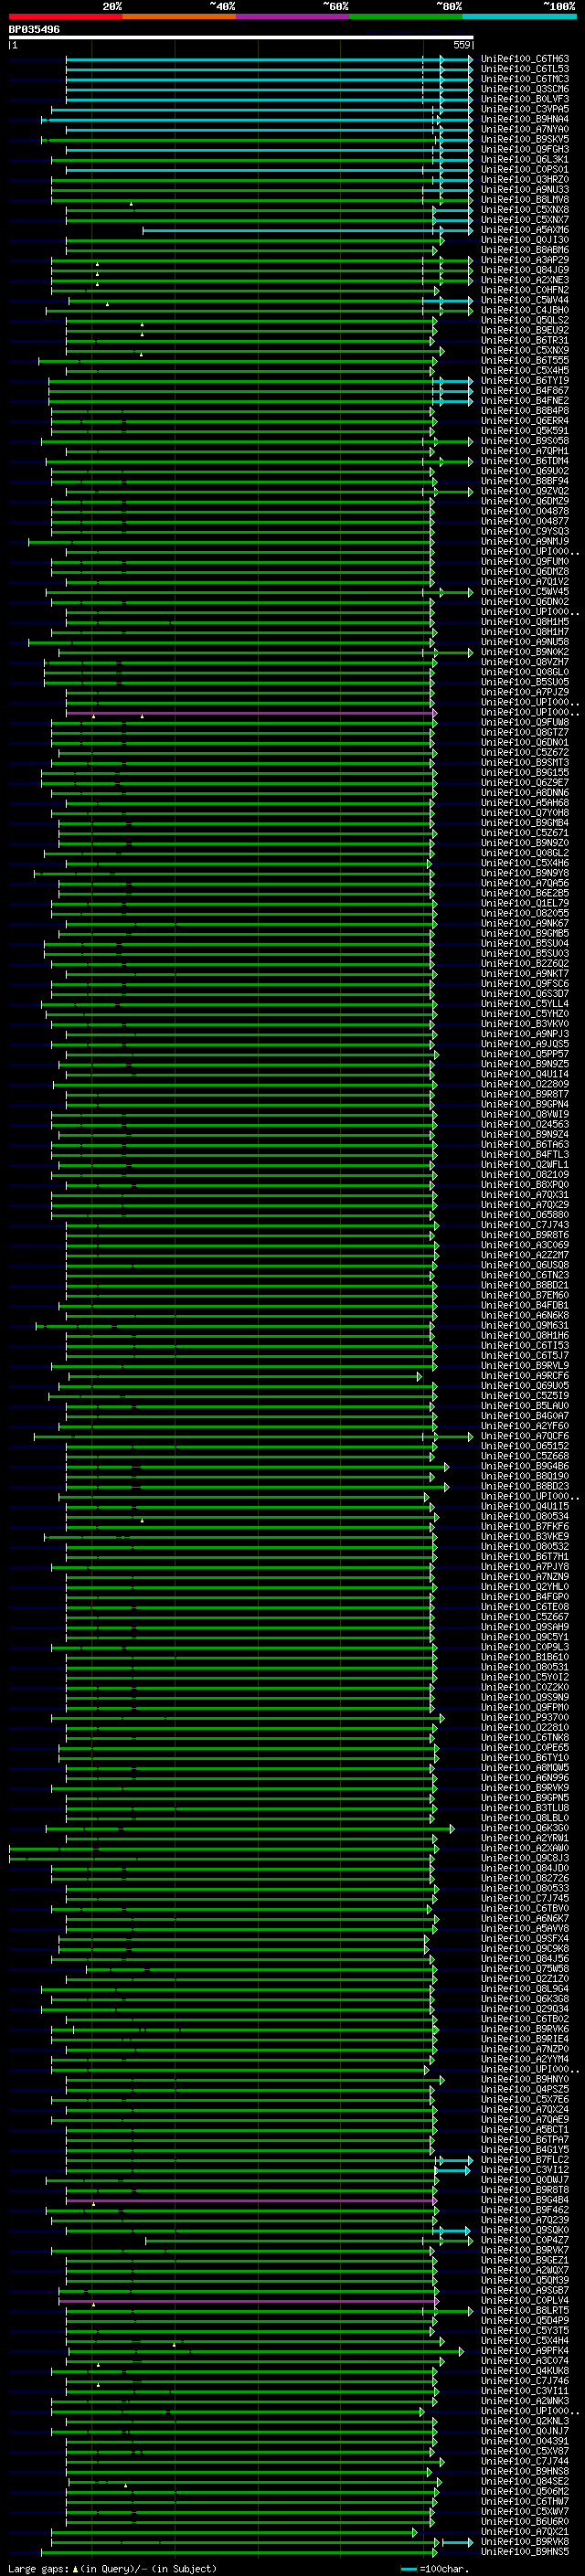Open hit UniRef100_B0LVF3

pos(525,99)
